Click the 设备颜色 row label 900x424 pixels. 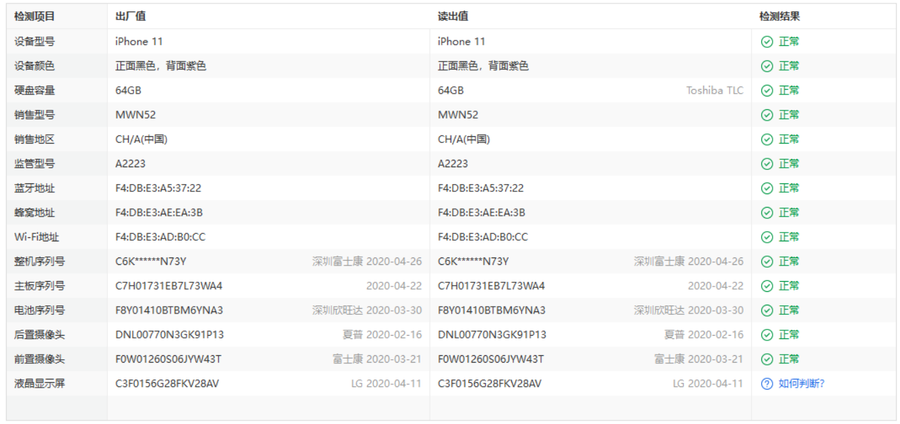tap(35, 66)
